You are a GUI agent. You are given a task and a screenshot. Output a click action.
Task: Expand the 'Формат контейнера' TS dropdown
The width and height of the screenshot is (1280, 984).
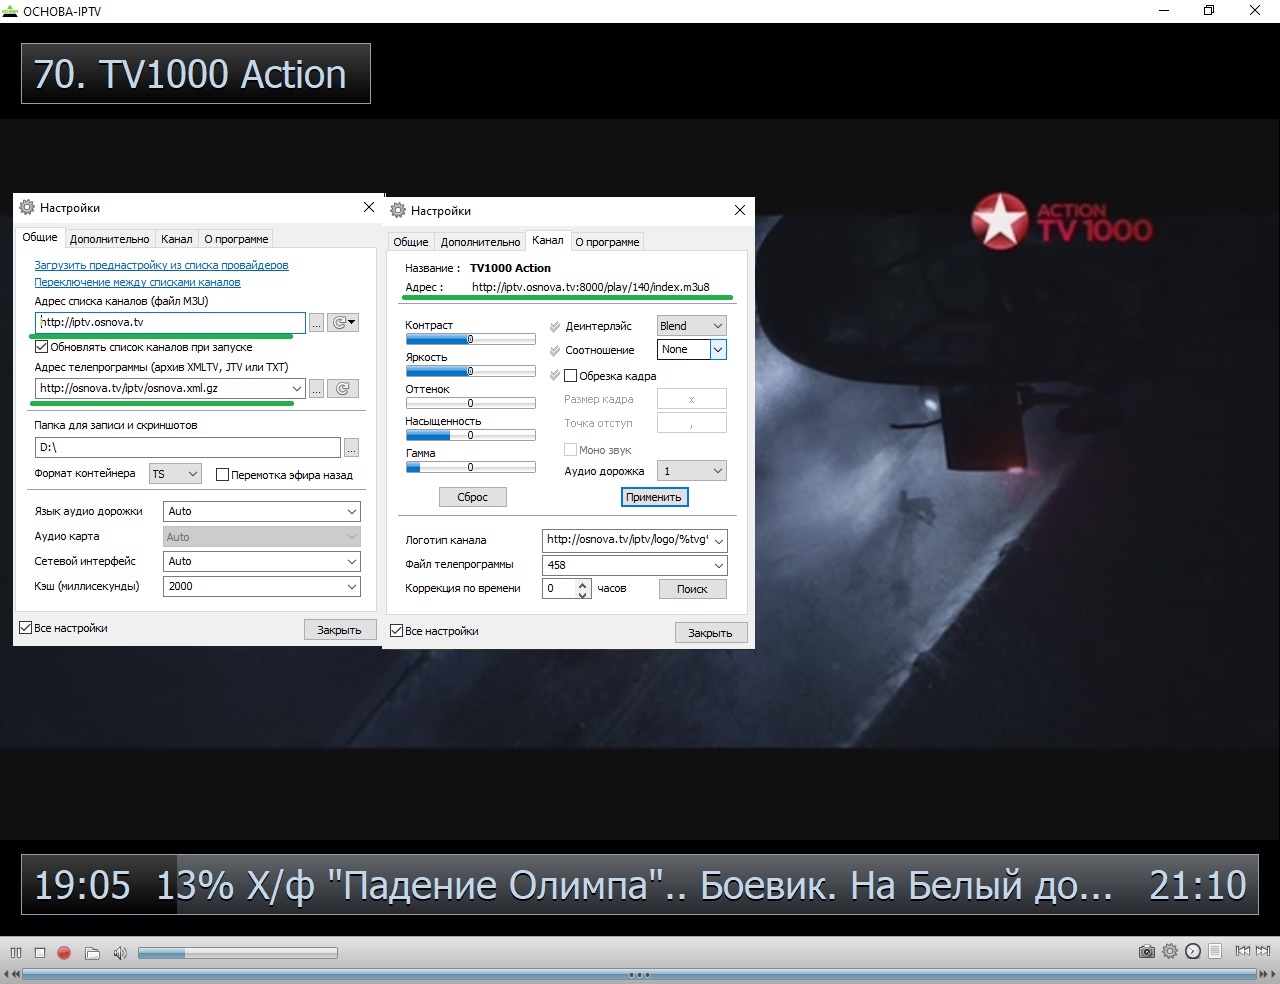(175, 474)
